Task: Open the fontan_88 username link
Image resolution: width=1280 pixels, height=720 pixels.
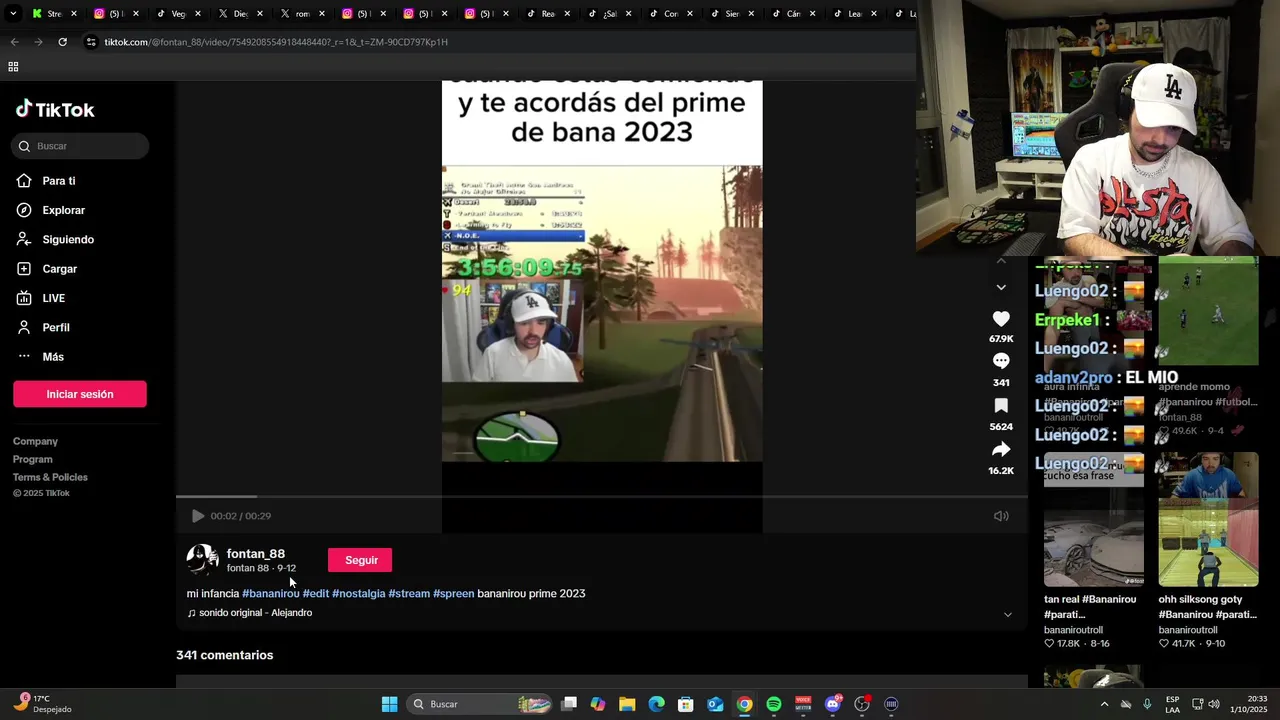Action: (255, 553)
